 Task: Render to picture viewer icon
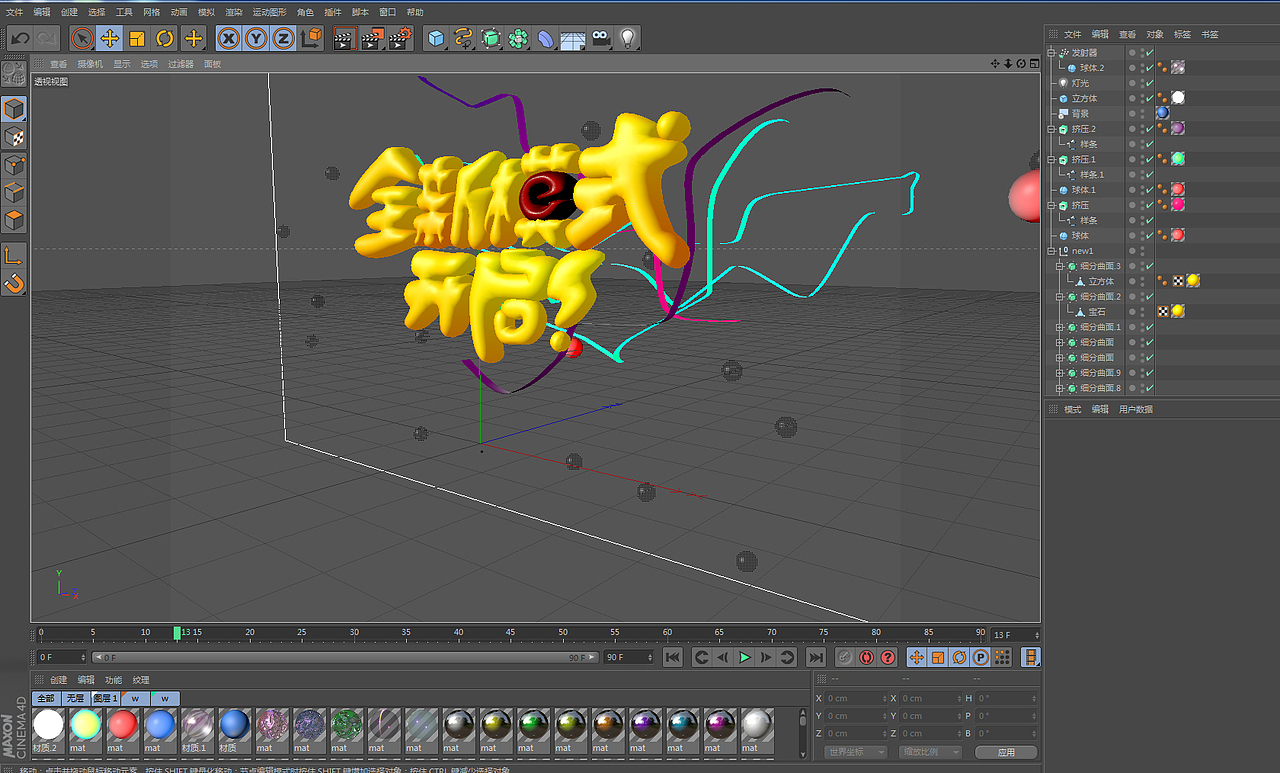(372, 39)
